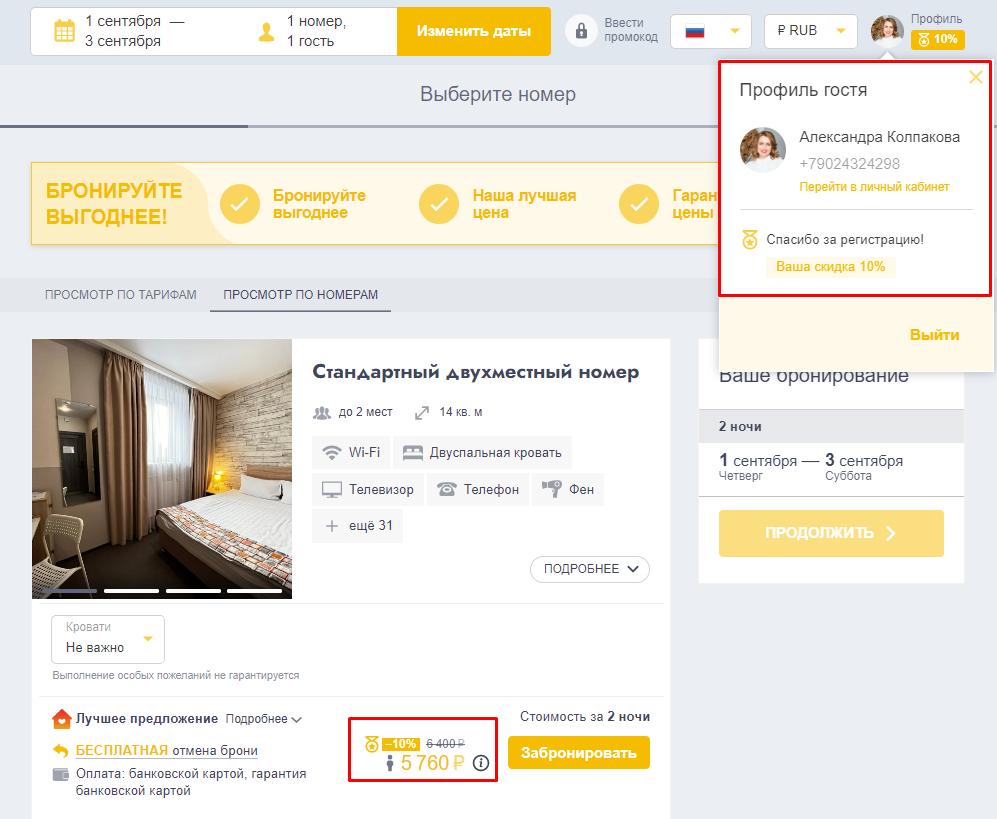Show more amenities via ещё 31
This screenshot has width=997, height=819.
[x=357, y=526]
